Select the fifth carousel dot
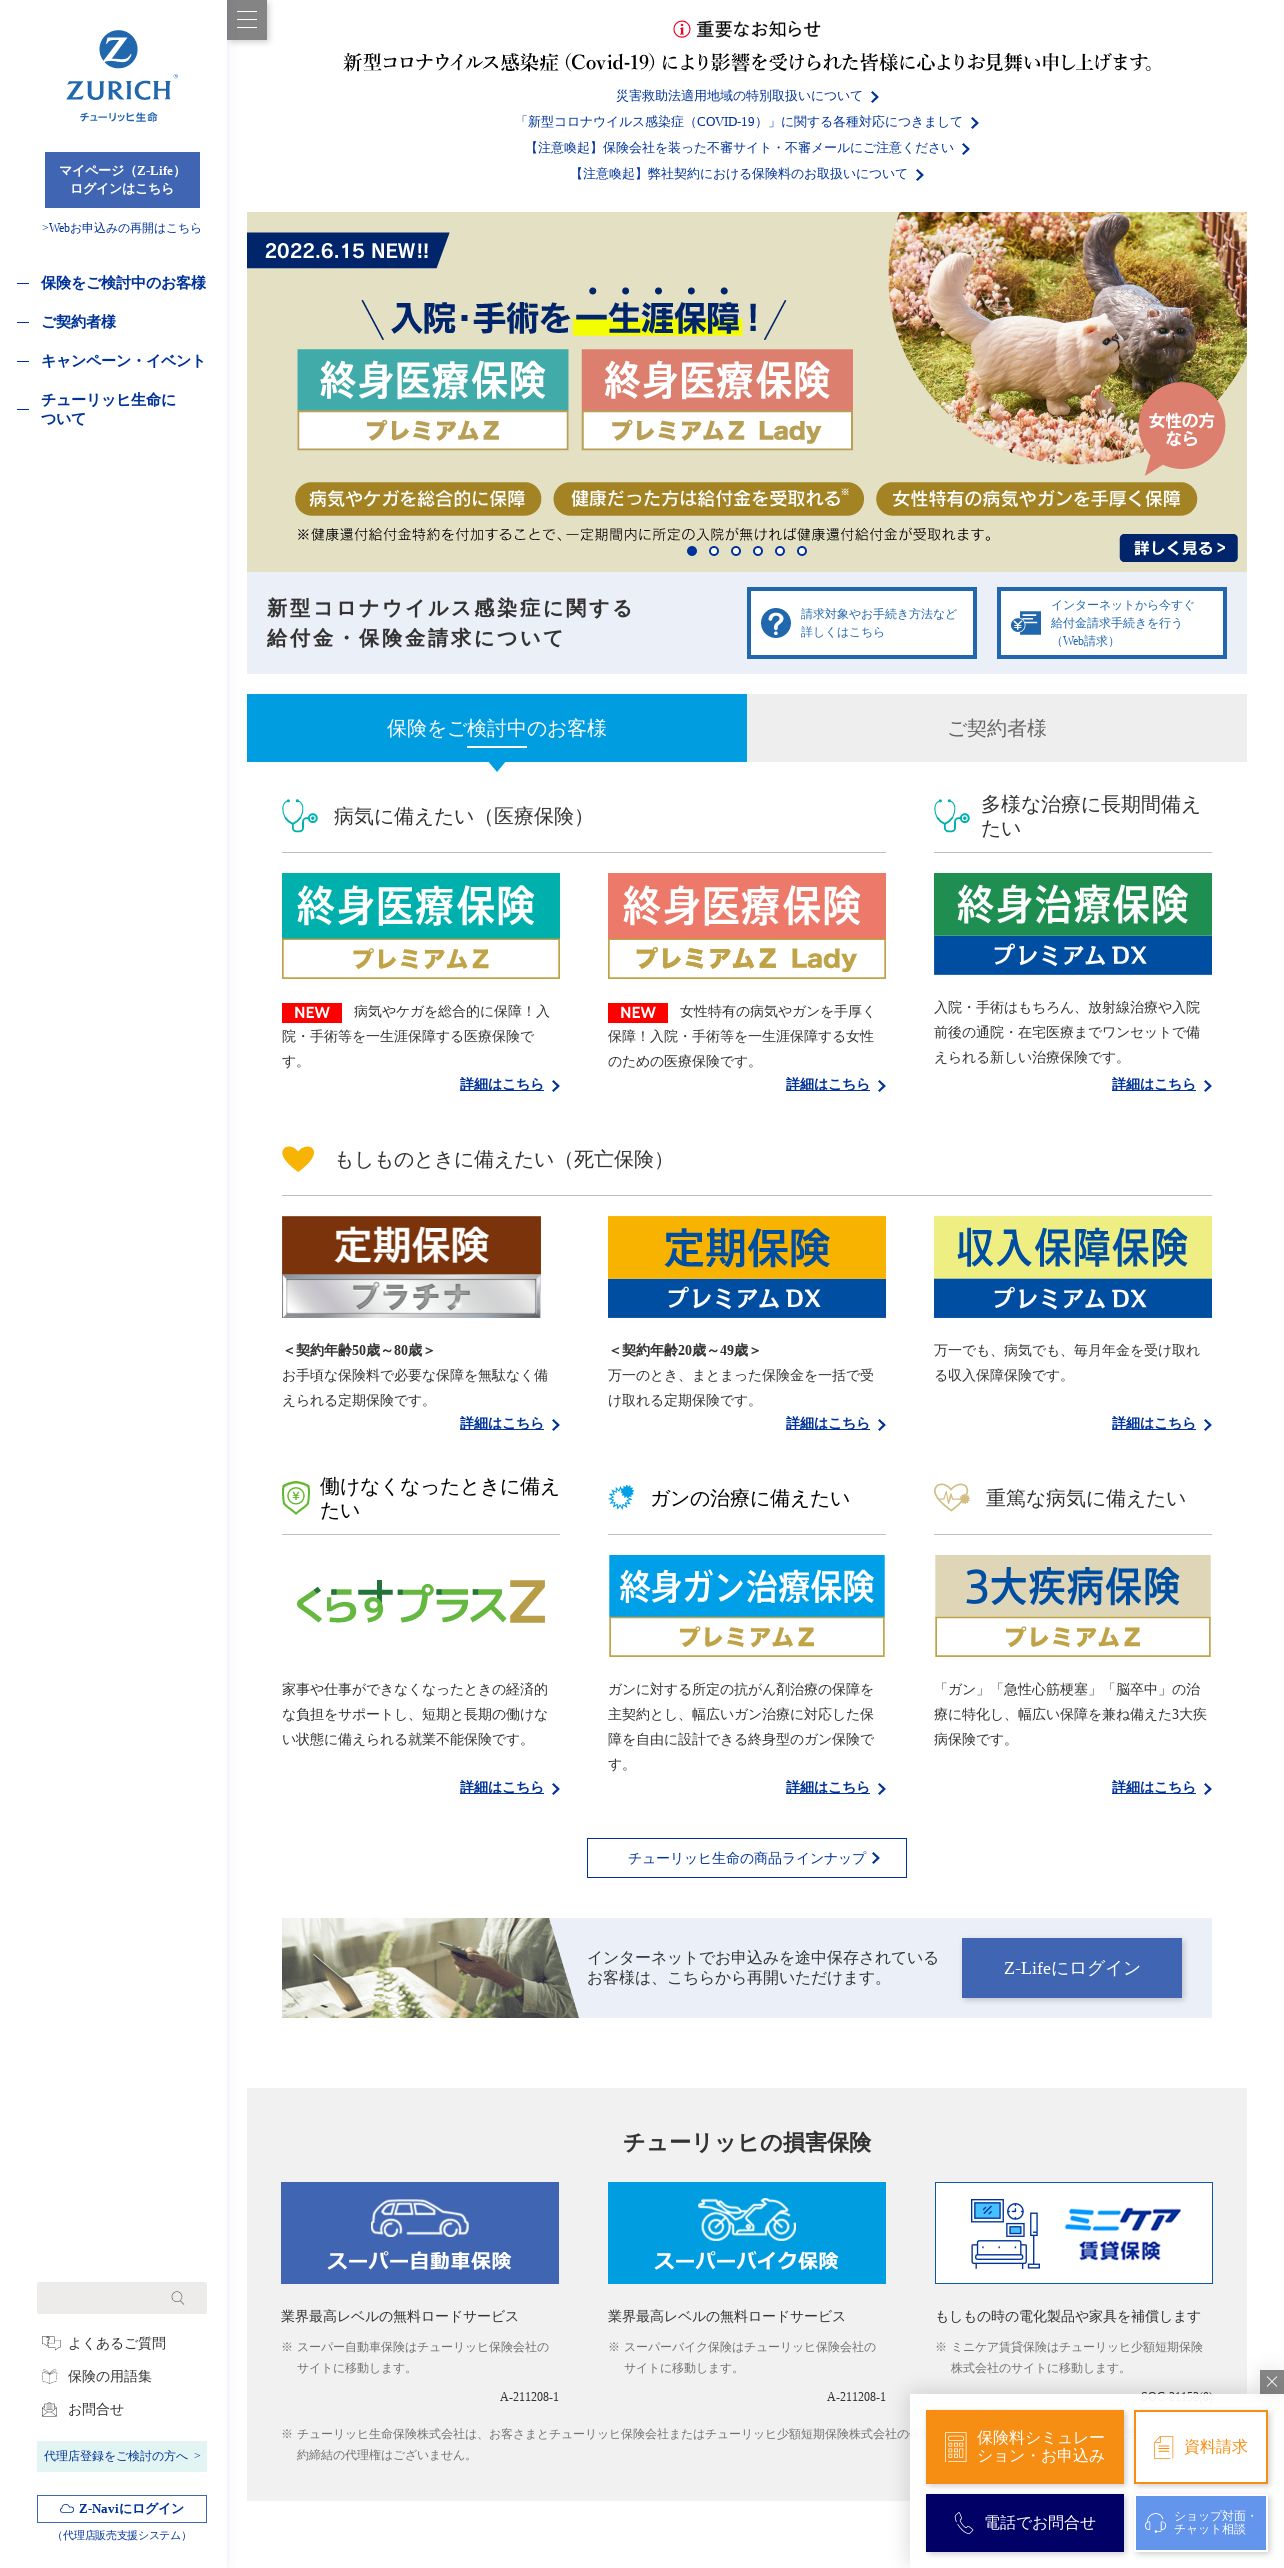Screen dimensions: 1284x2568 pos(780,551)
